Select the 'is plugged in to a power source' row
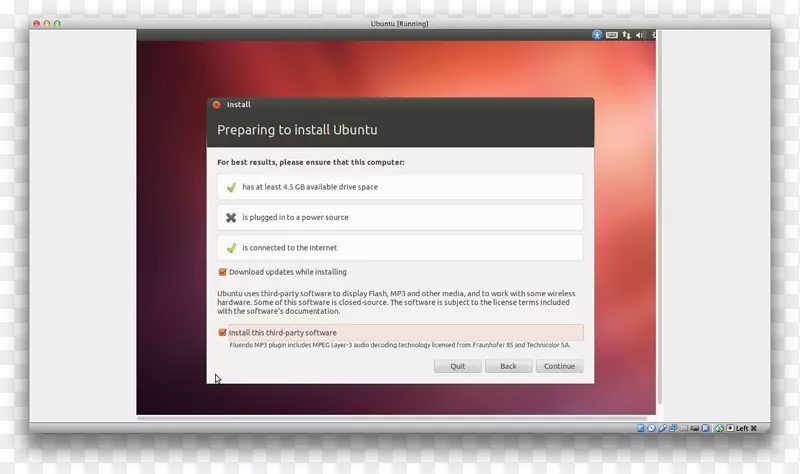The image size is (800, 474). (400, 217)
